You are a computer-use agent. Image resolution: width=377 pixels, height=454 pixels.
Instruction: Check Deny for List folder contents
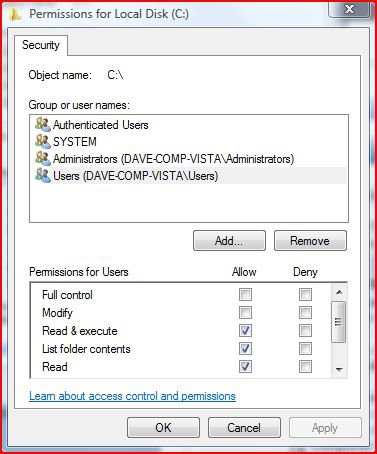305,349
